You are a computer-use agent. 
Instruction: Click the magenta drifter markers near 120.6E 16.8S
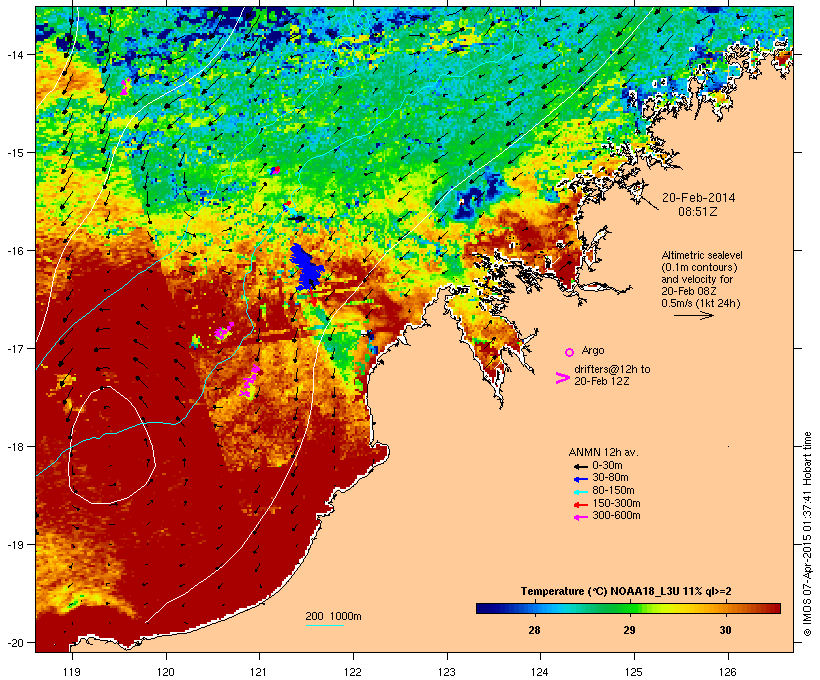pos(224,332)
